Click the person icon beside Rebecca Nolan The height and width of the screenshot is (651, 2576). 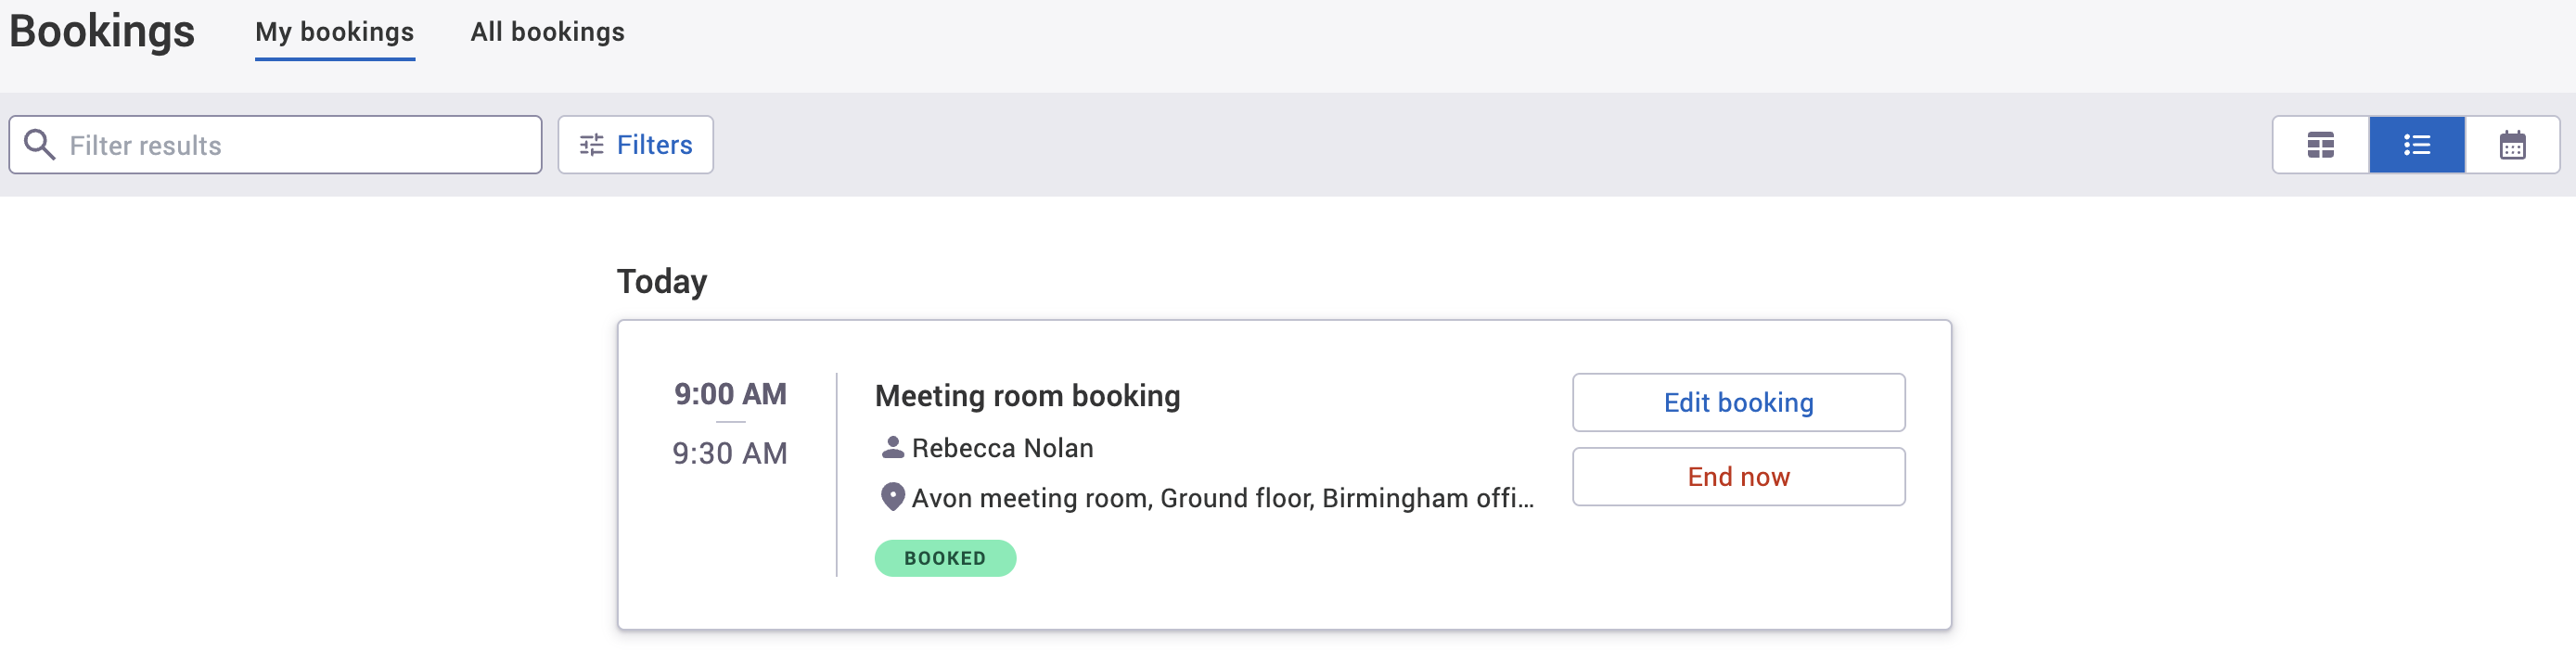point(892,447)
